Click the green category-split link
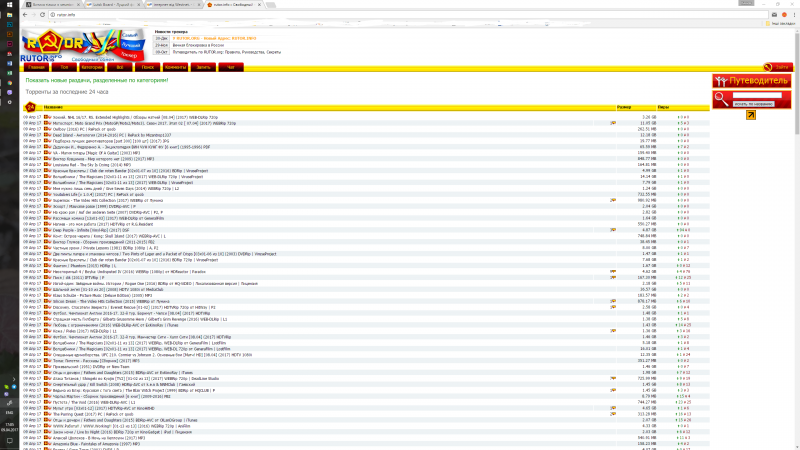The height and width of the screenshot is (450, 800). (97, 79)
